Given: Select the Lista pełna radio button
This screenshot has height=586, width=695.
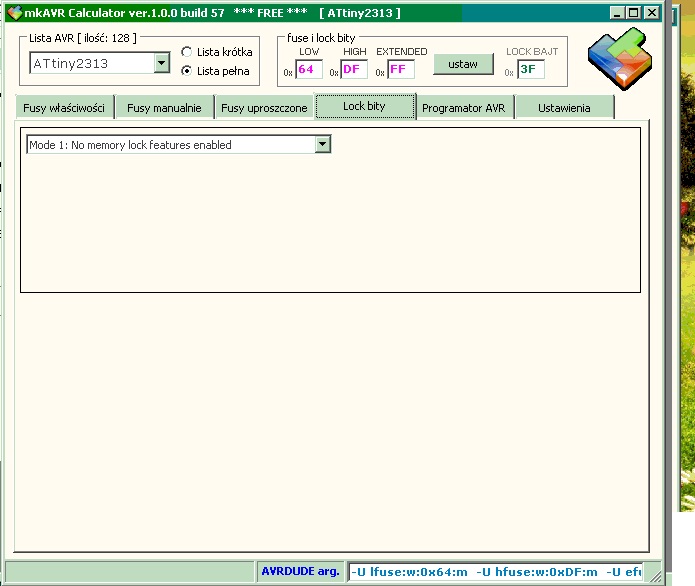Looking at the screenshot, I should click(x=187, y=71).
